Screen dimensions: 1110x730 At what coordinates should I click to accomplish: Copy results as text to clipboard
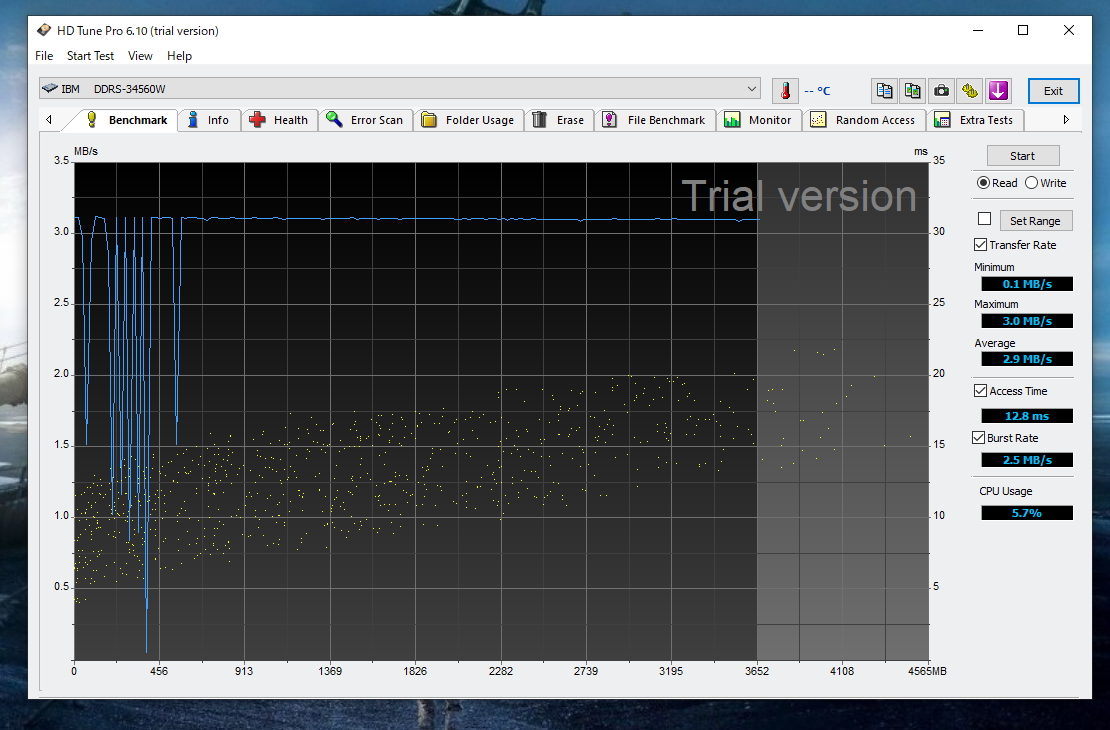(x=884, y=91)
